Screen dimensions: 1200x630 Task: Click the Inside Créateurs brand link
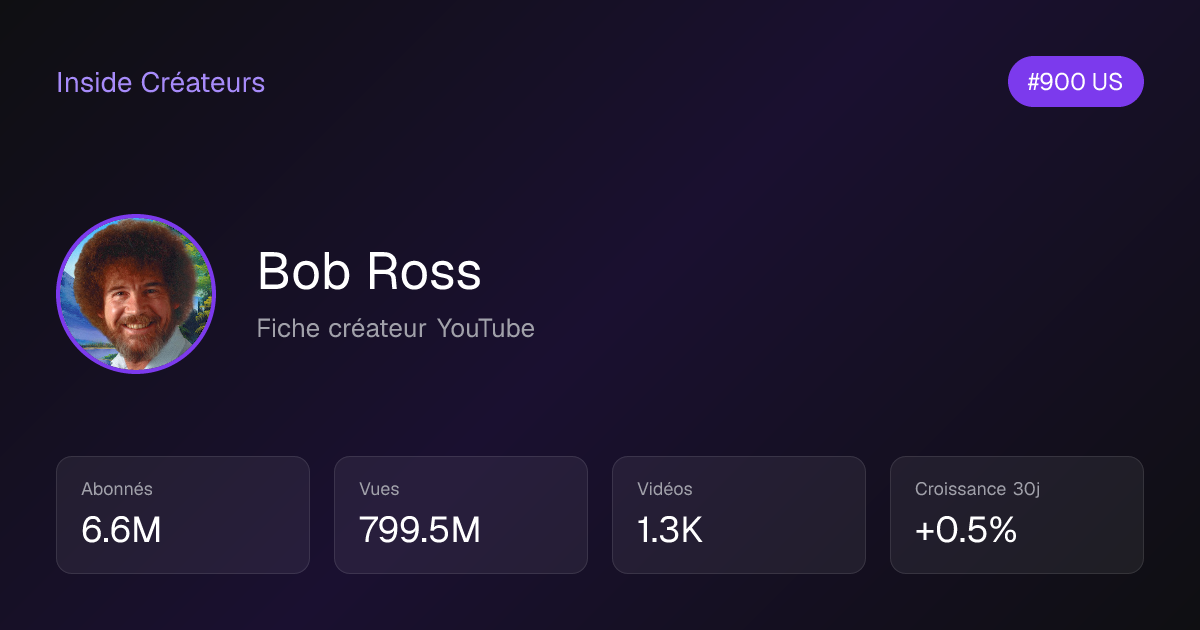(x=160, y=82)
